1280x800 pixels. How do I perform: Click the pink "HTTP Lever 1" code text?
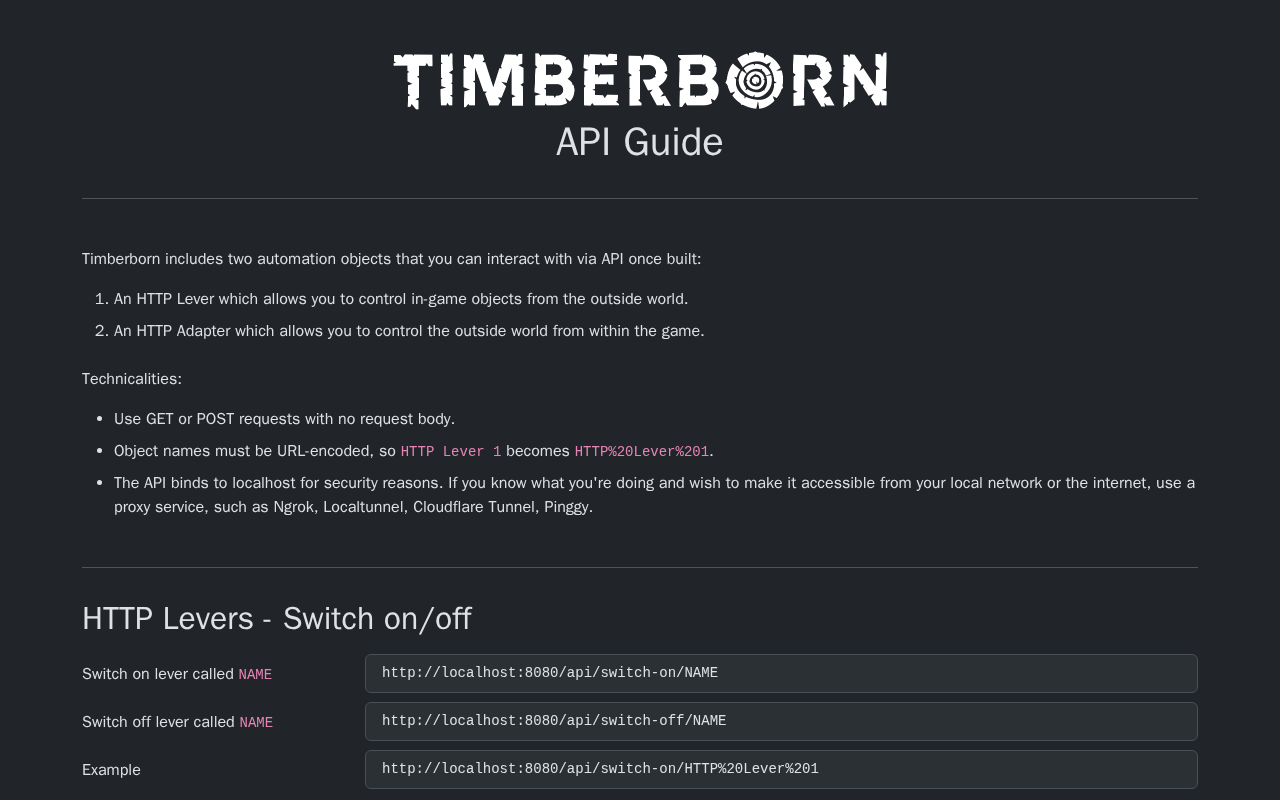[450, 452]
